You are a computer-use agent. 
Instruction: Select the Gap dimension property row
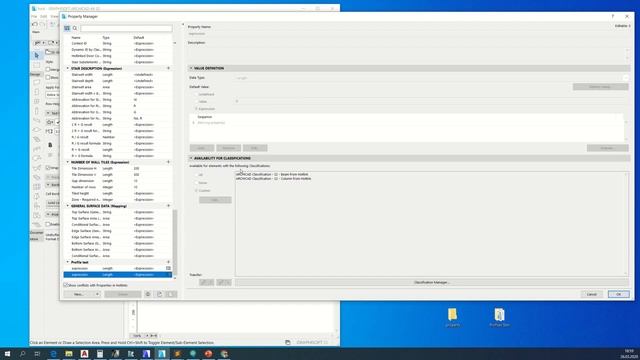[118, 181]
